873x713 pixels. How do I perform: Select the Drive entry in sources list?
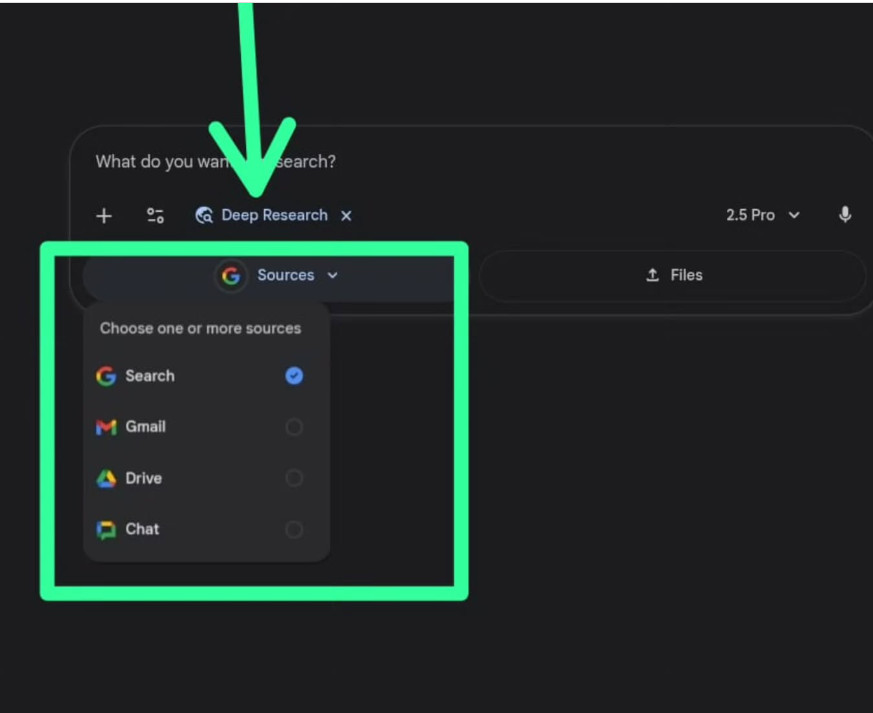coord(143,478)
